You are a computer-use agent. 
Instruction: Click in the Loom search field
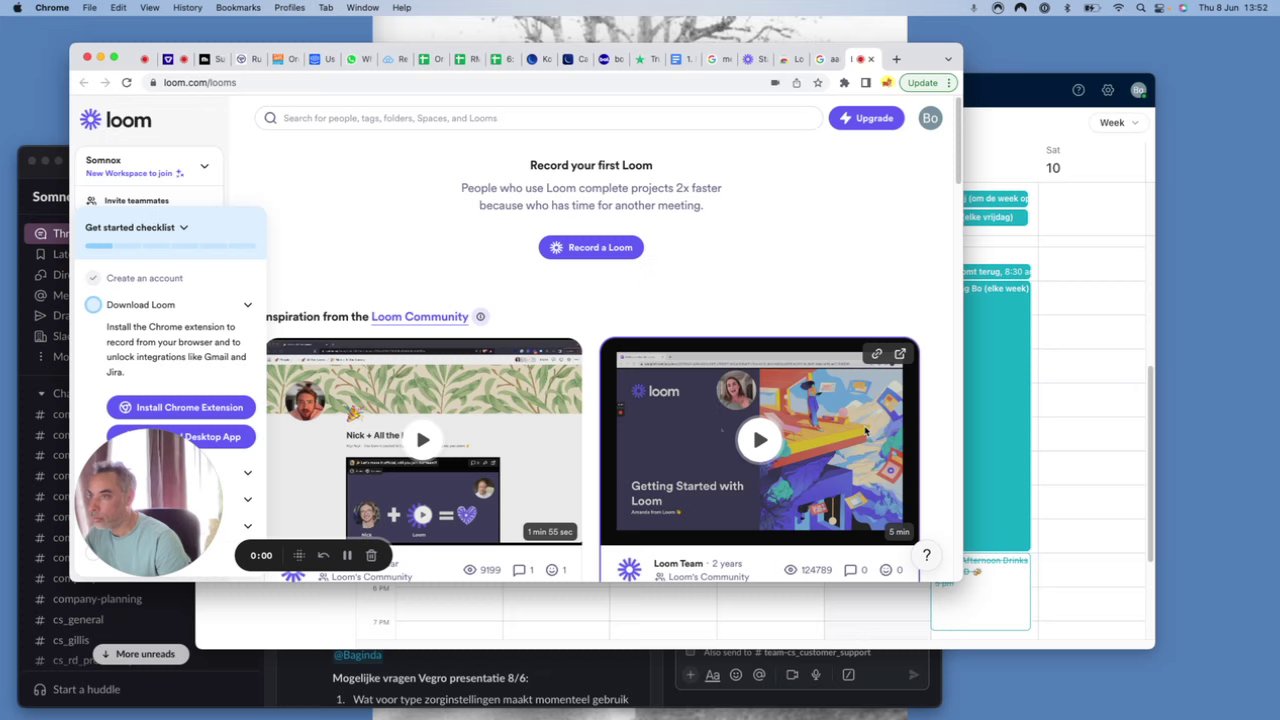pyautogui.click(x=540, y=118)
